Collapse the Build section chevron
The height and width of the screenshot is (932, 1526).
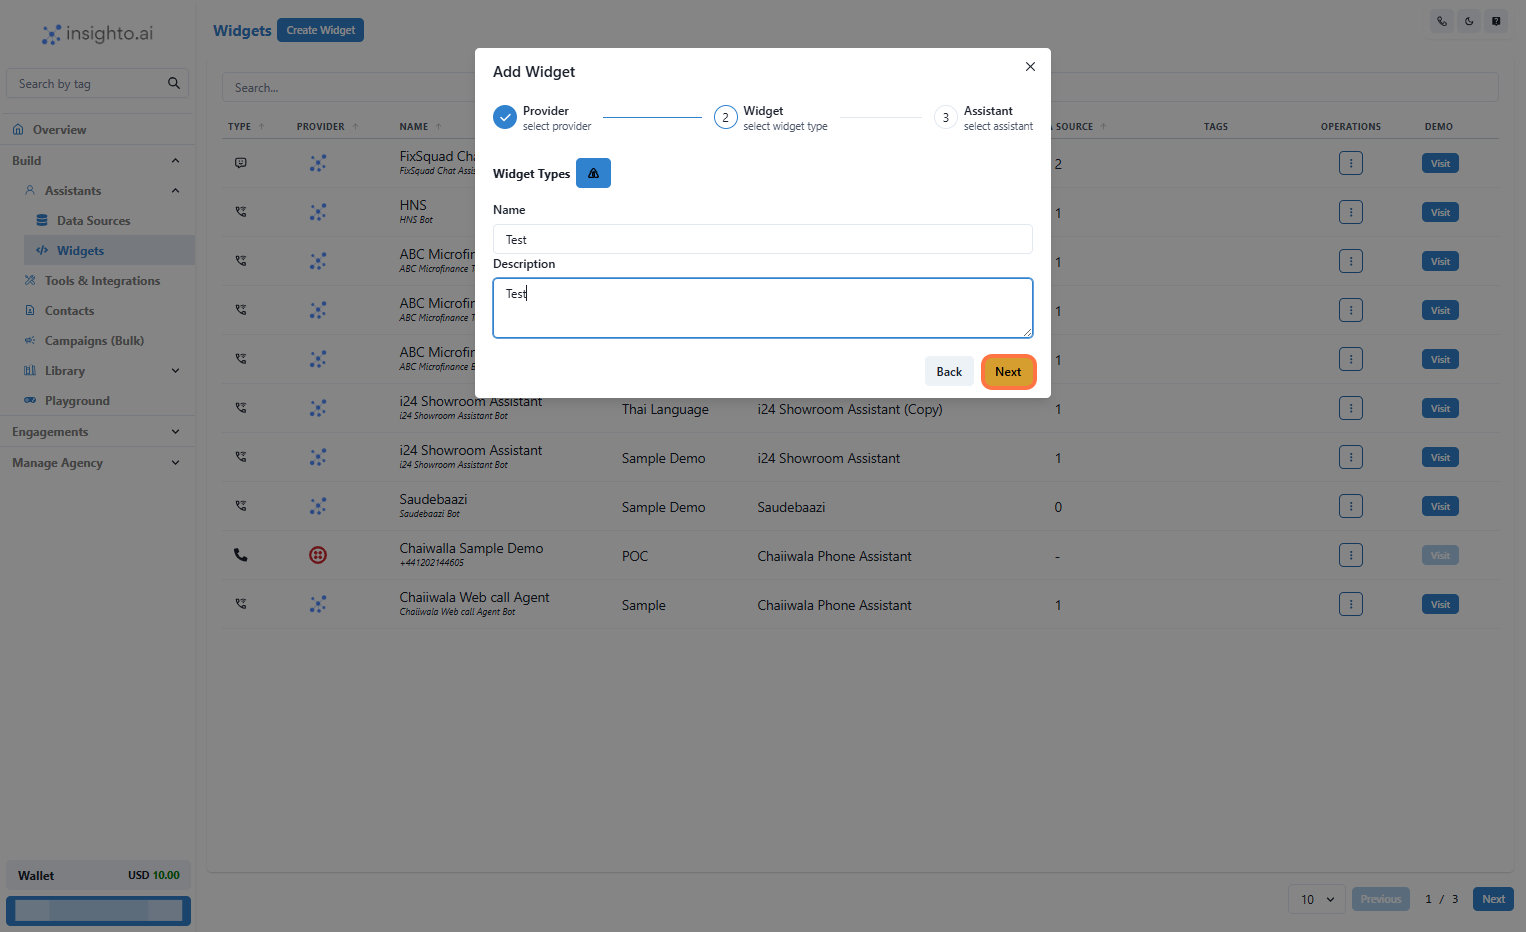[176, 161]
